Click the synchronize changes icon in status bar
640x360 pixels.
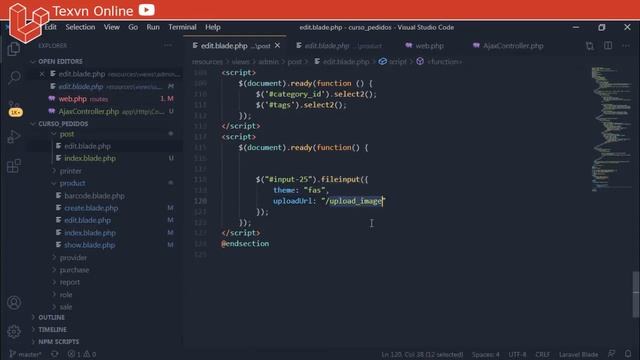[x=54, y=354]
